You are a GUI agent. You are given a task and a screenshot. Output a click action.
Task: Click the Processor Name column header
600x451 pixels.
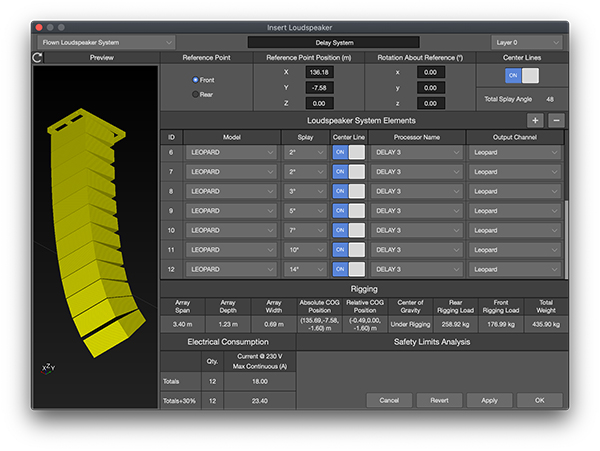416,137
